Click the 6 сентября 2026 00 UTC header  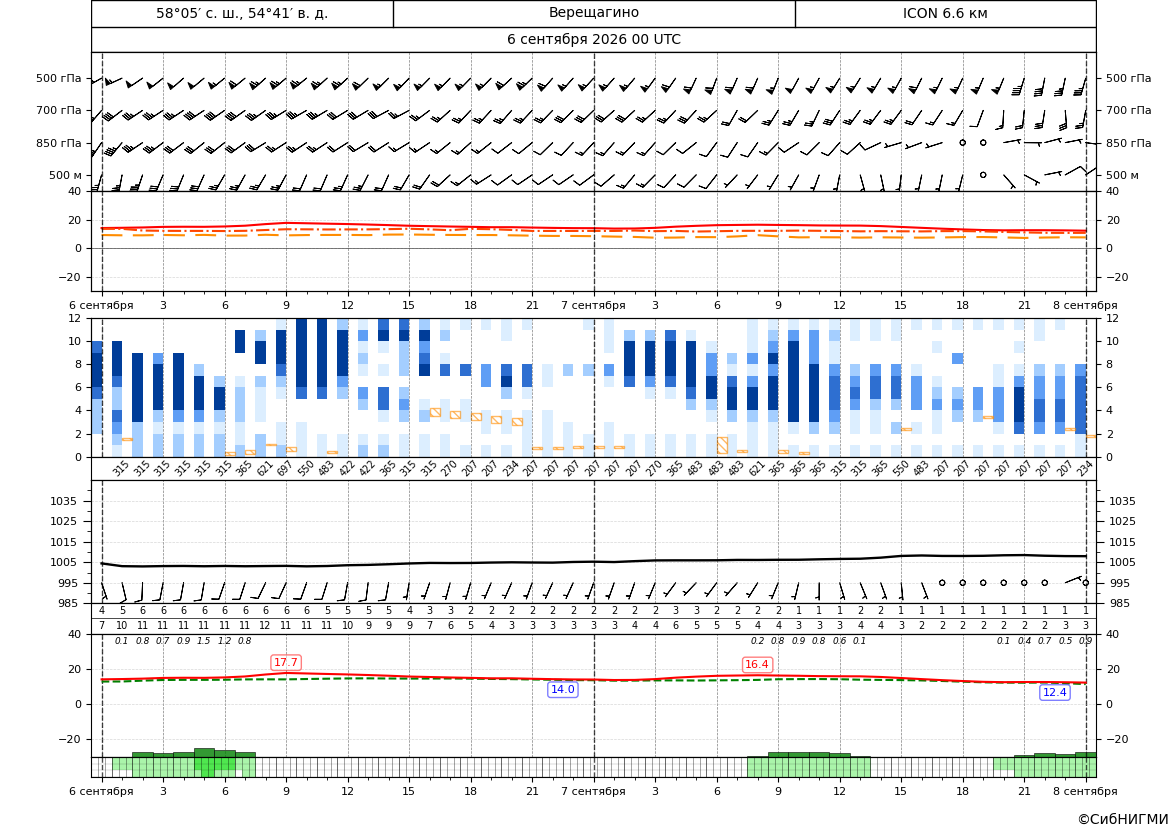tap(593, 40)
